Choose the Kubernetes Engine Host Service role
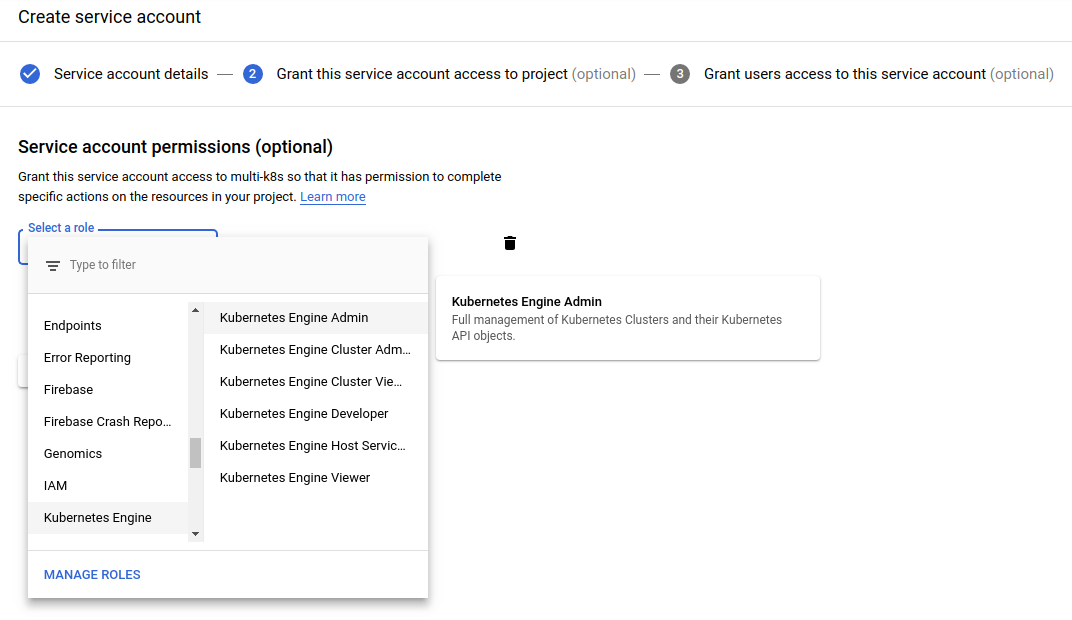 coord(316,446)
